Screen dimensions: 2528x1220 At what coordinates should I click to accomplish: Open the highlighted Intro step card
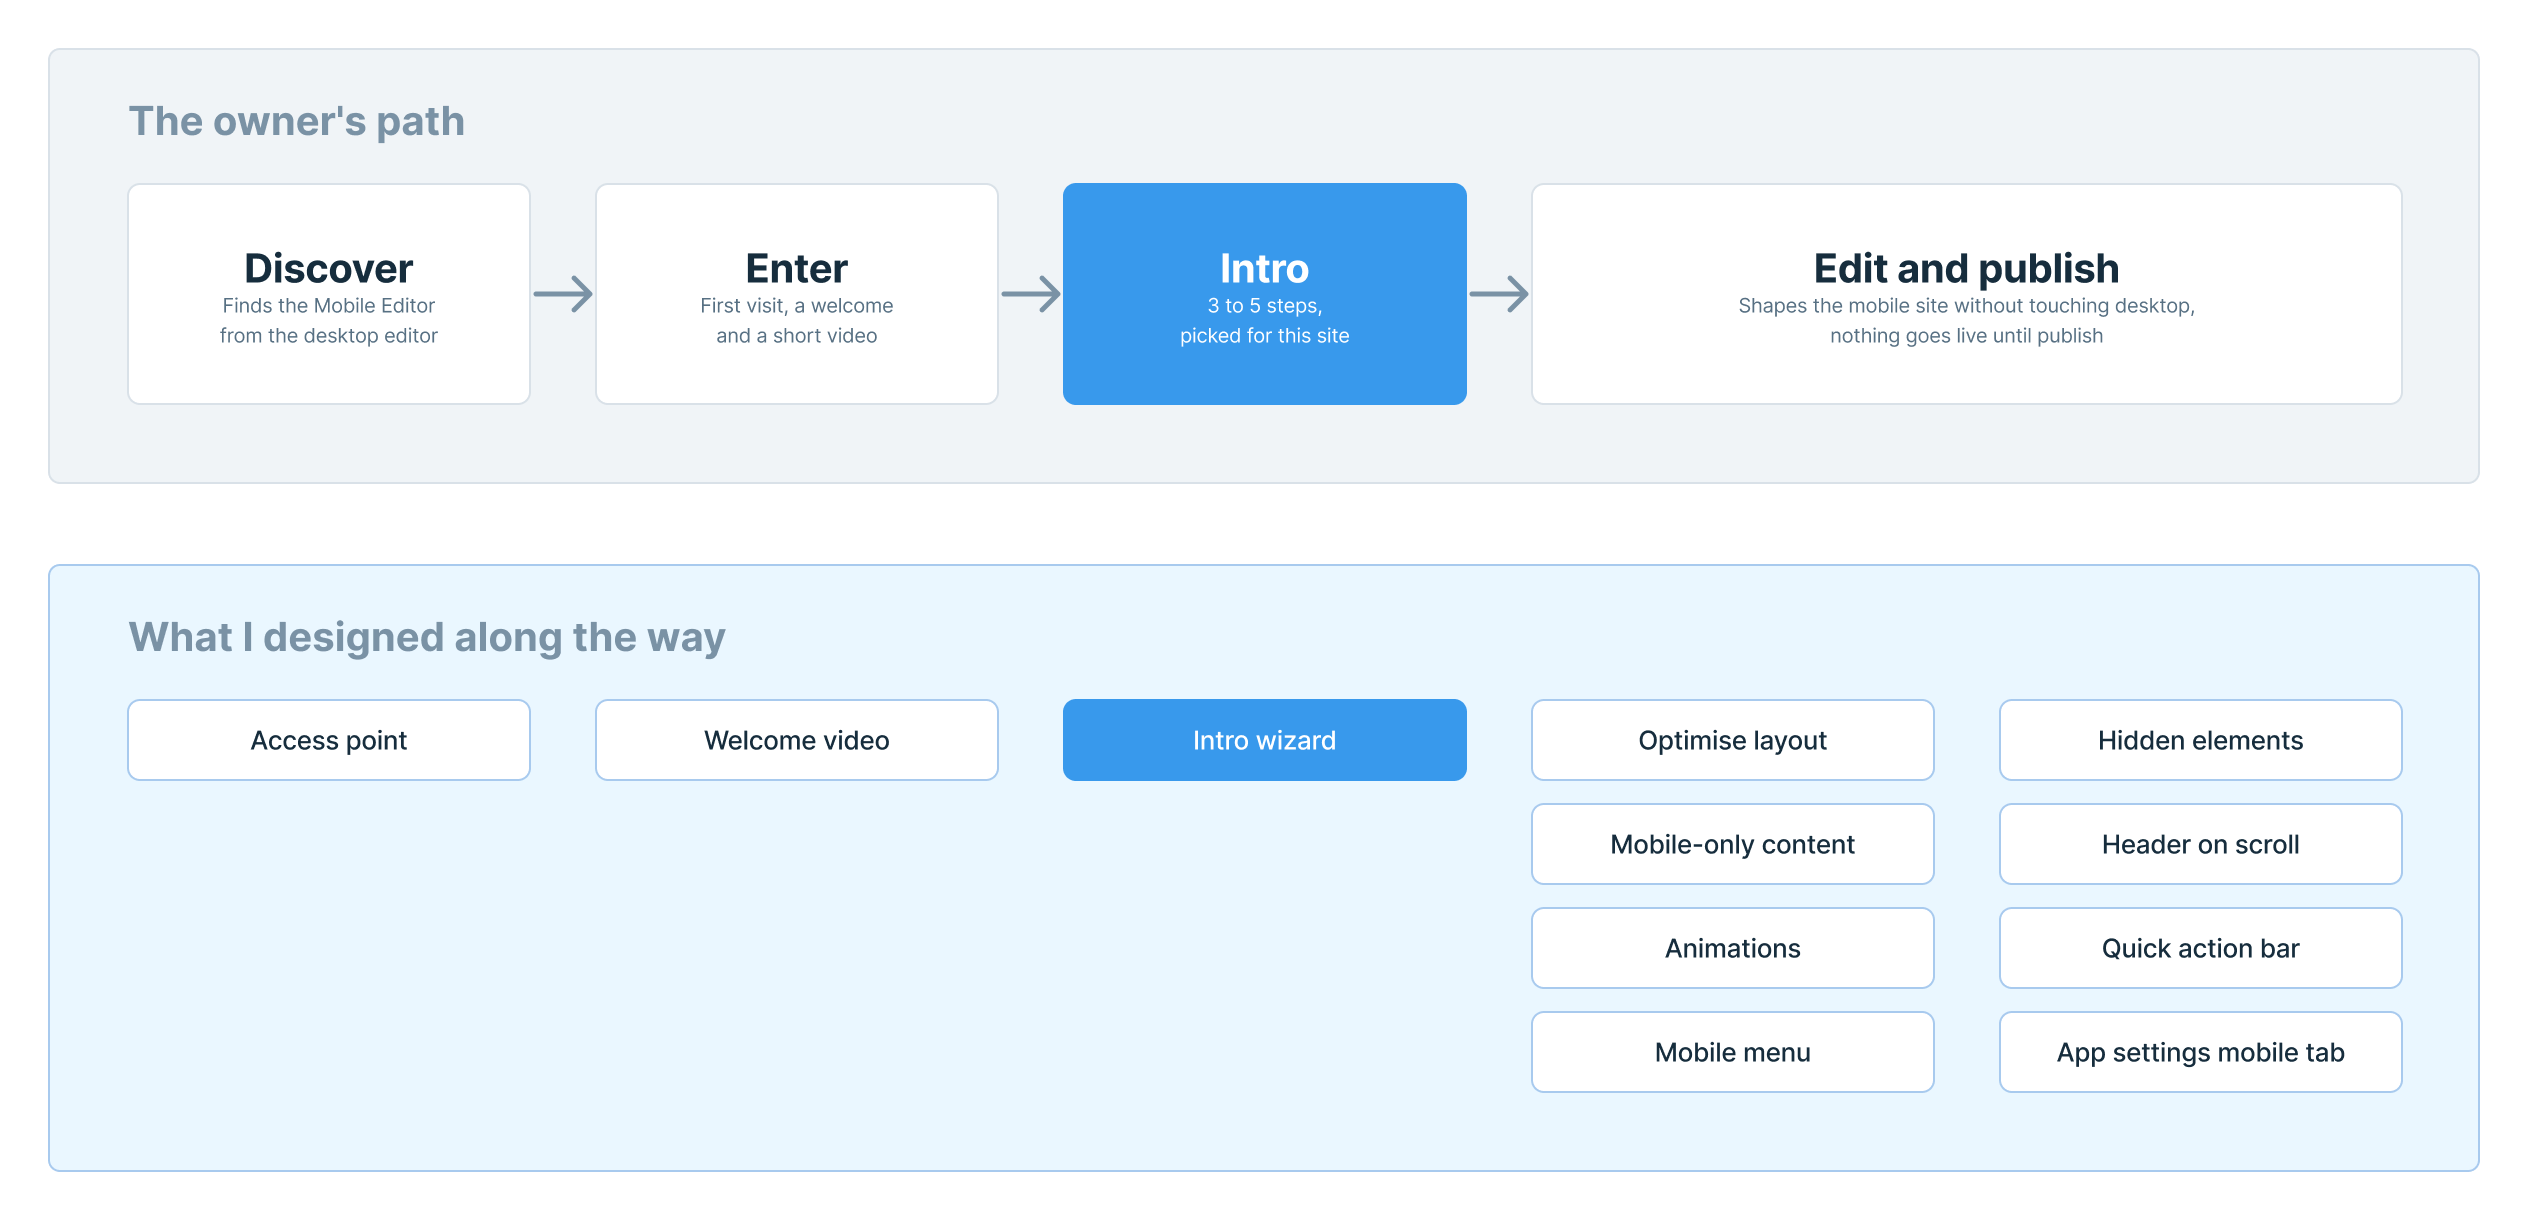click(x=1265, y=294)
